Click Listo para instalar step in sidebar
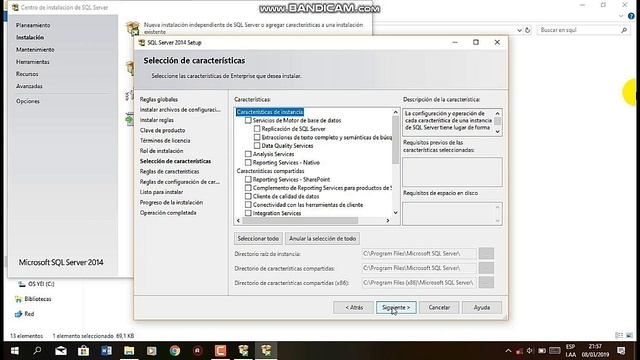This screenshot has height=360, width=640. (x=161, y=192)
